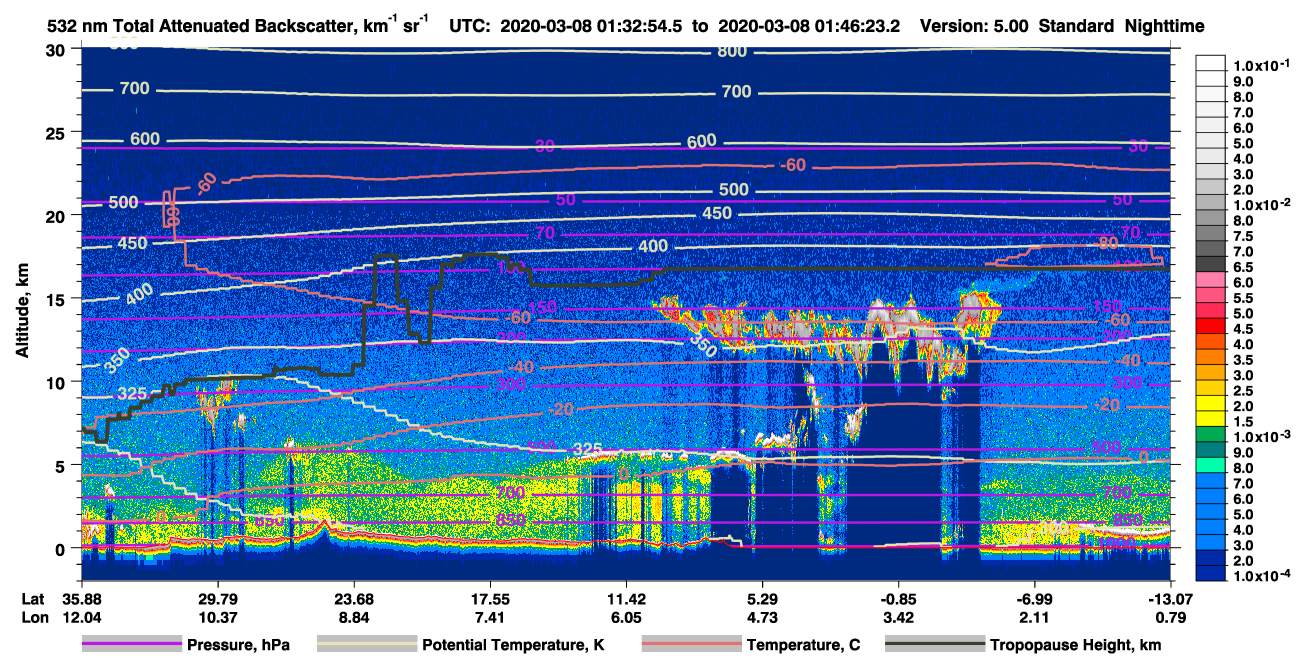The height and width of the screenshot is (667, 1300).
Task: Click the latitude value -0.85
Action: click(898, 598)
